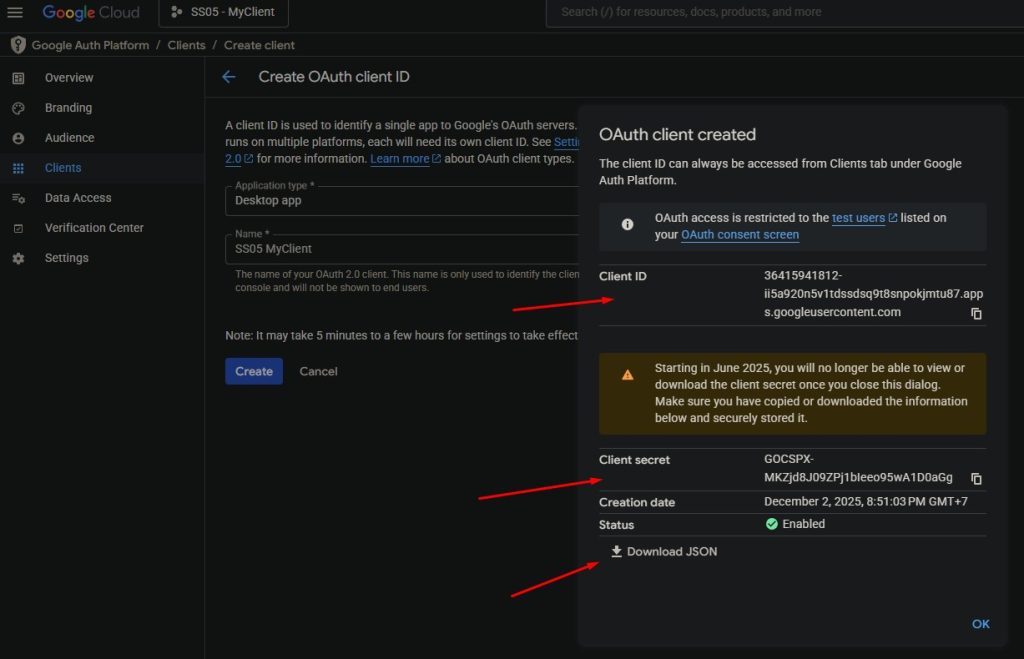Click the Settings gear icon in sidebar
The height and width of the screenshot is (659, 1024).
18,258
